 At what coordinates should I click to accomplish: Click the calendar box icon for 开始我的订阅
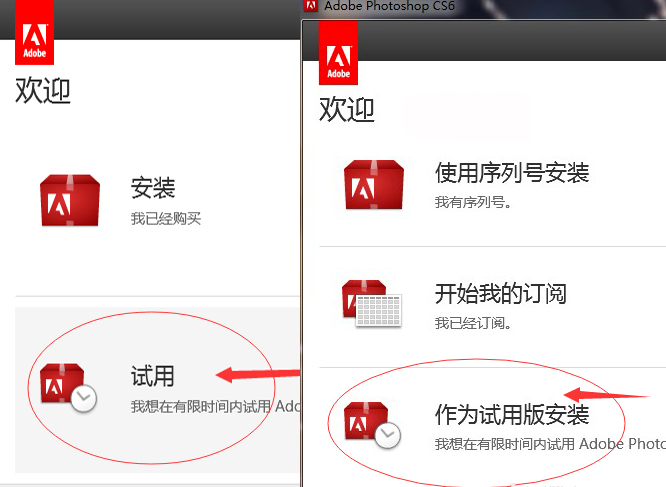coord(372,303)
